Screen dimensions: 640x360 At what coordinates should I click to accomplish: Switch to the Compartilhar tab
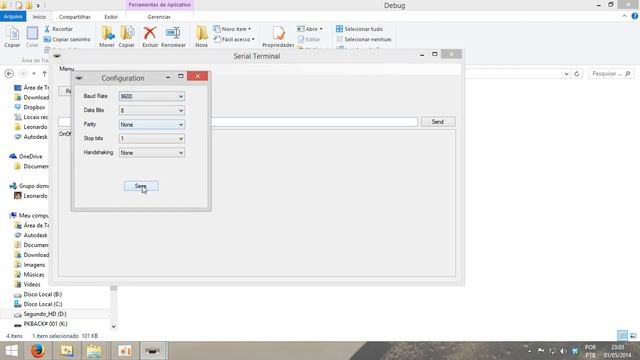coord(75,17)
